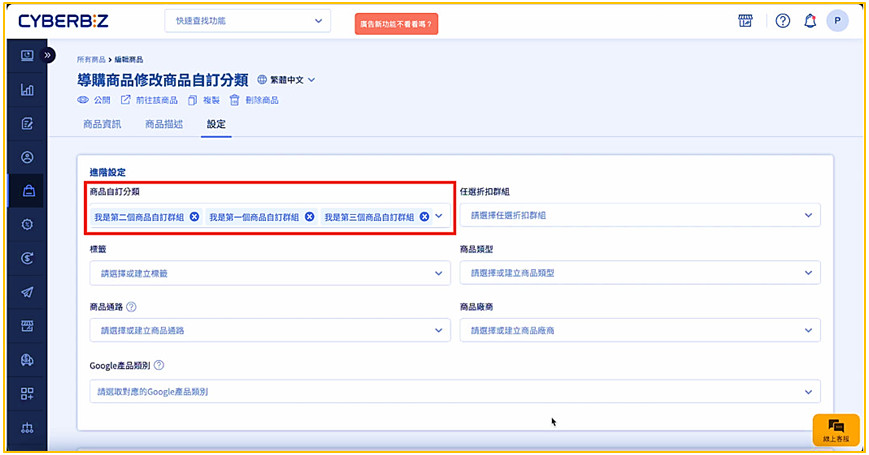This screenshot has height=455, width=869.
Task: Click the Google產品類別 input field
Action: (454, 392)
